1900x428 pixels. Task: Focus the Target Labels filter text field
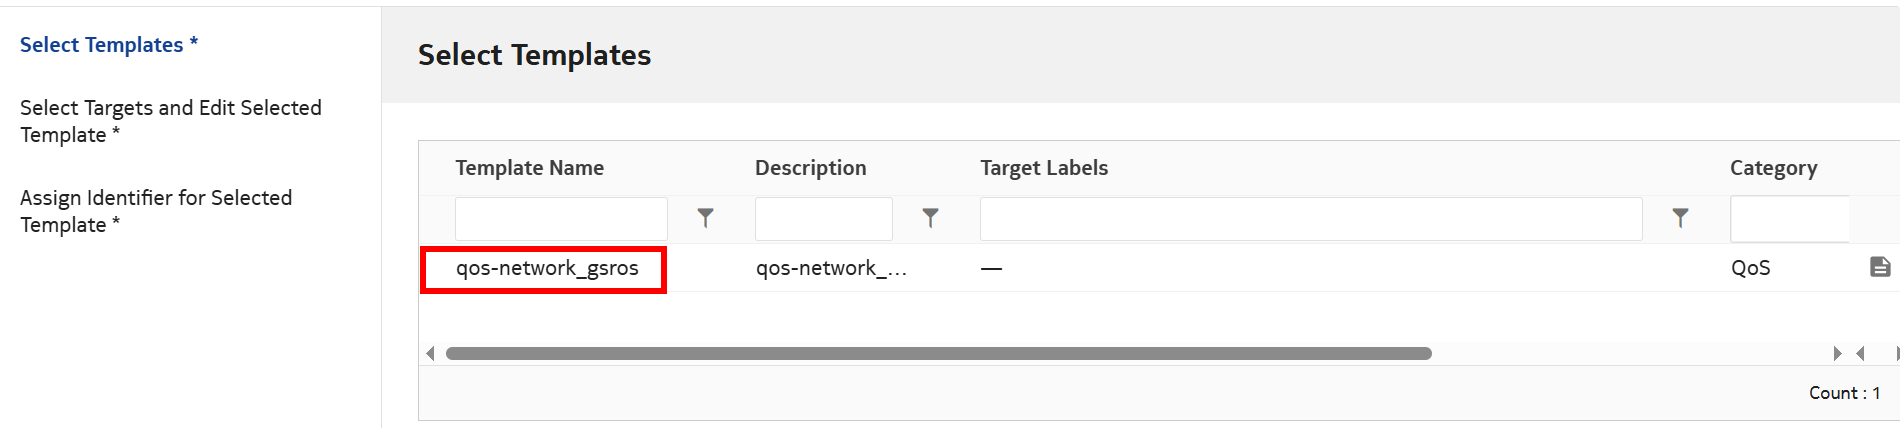coord(1310,219)
